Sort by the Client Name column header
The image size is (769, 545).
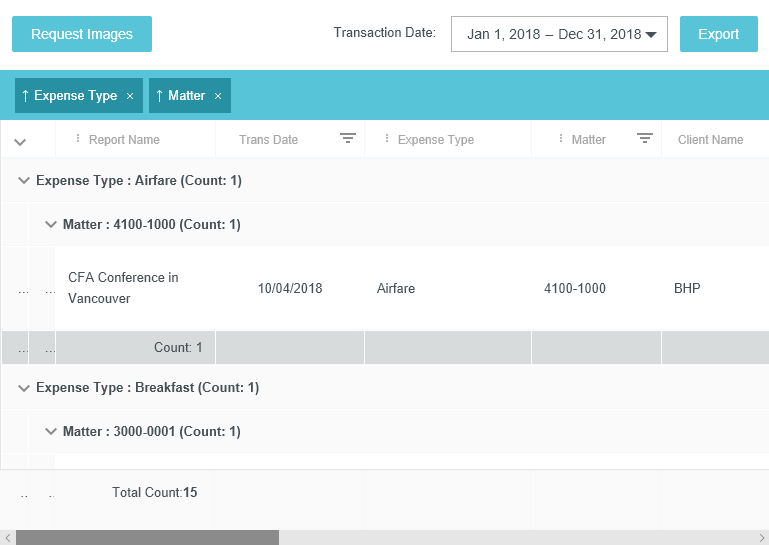click(x=710, y=140)
